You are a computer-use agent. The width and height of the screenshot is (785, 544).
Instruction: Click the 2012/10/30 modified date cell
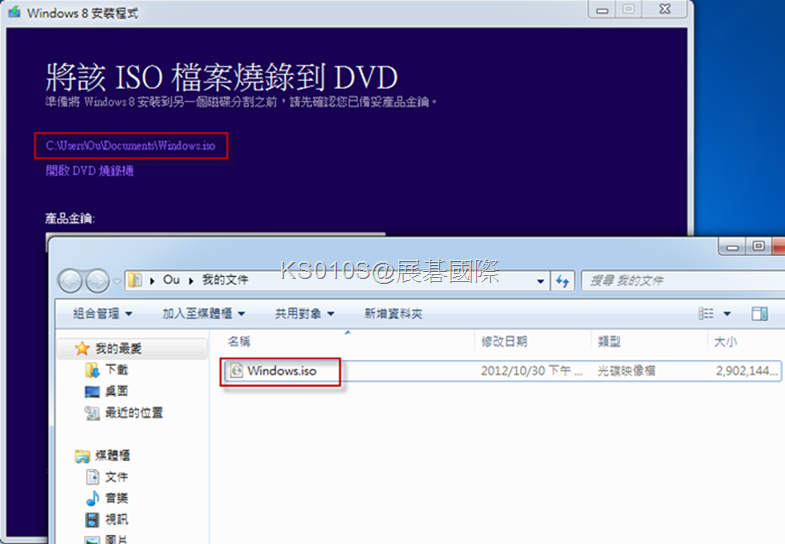click(x=532, y=371)
